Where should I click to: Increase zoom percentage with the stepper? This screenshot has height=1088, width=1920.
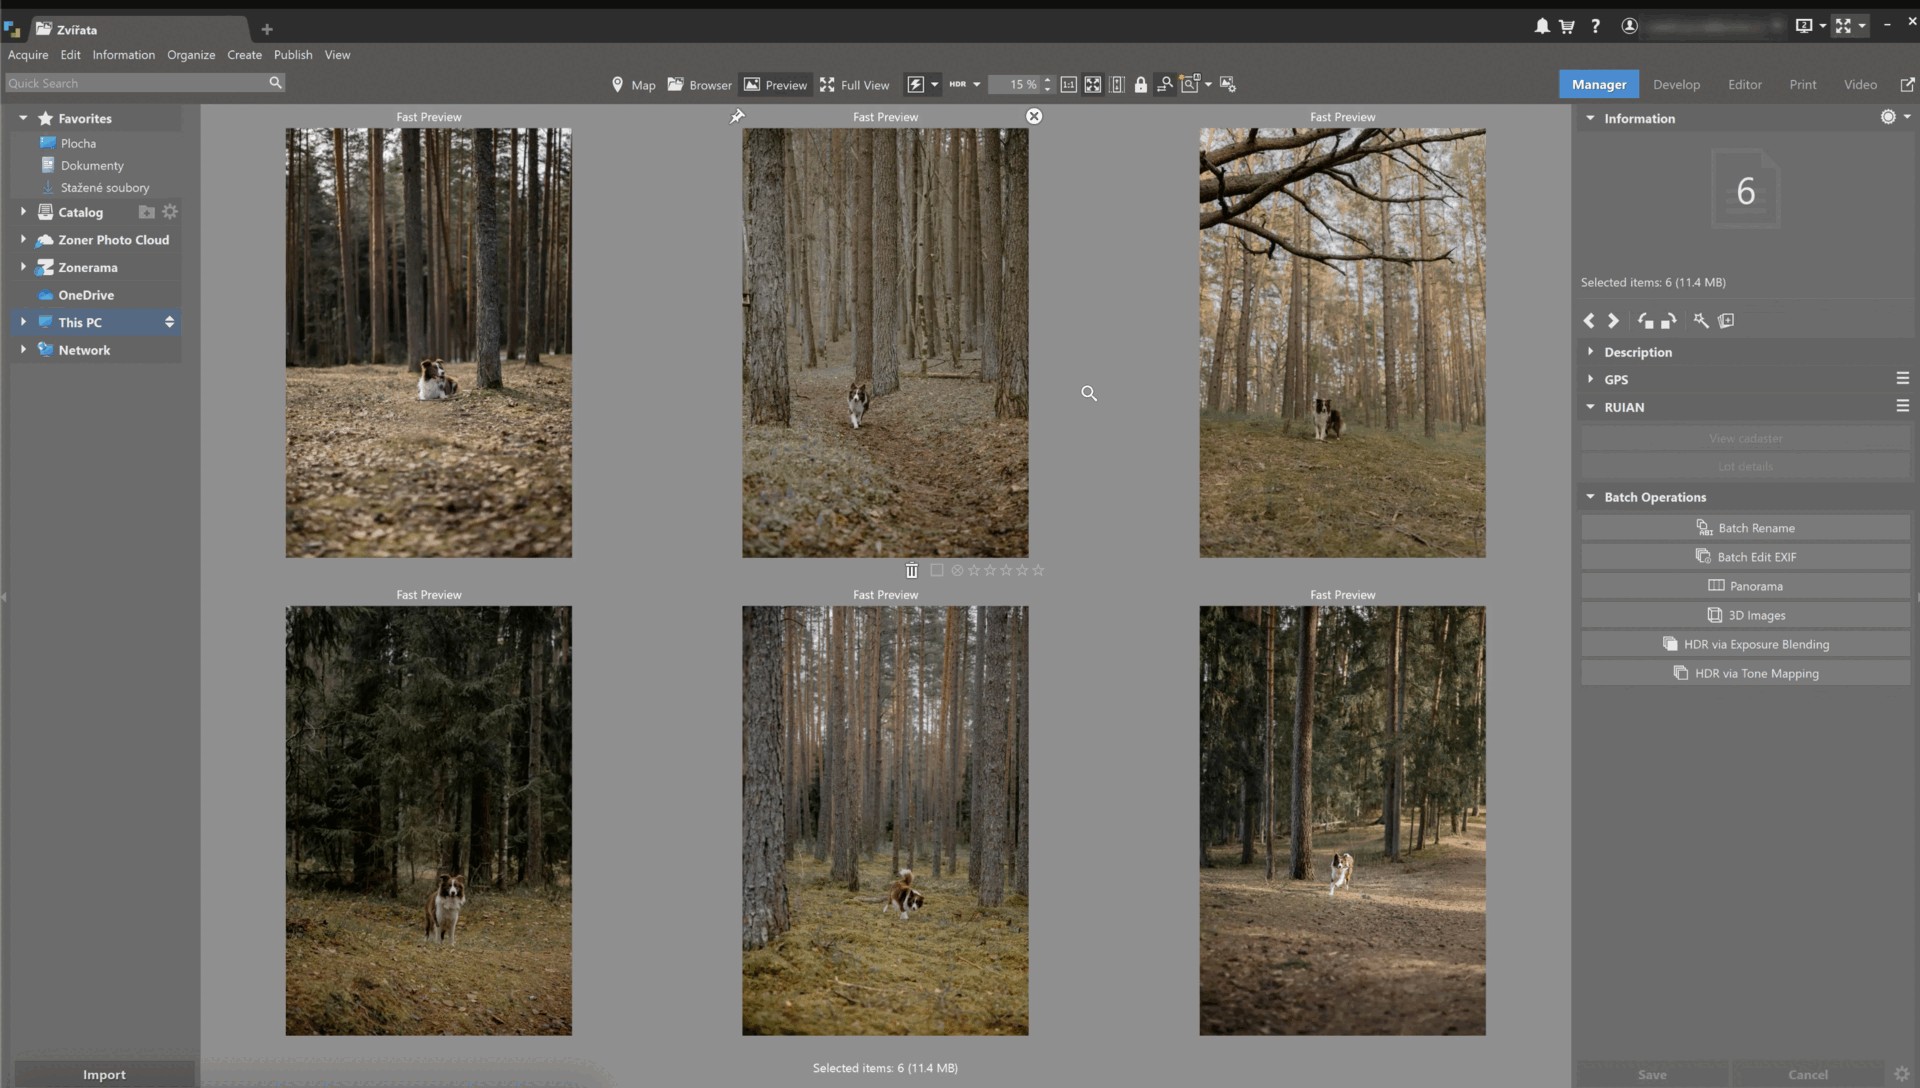coord(1048,80)
